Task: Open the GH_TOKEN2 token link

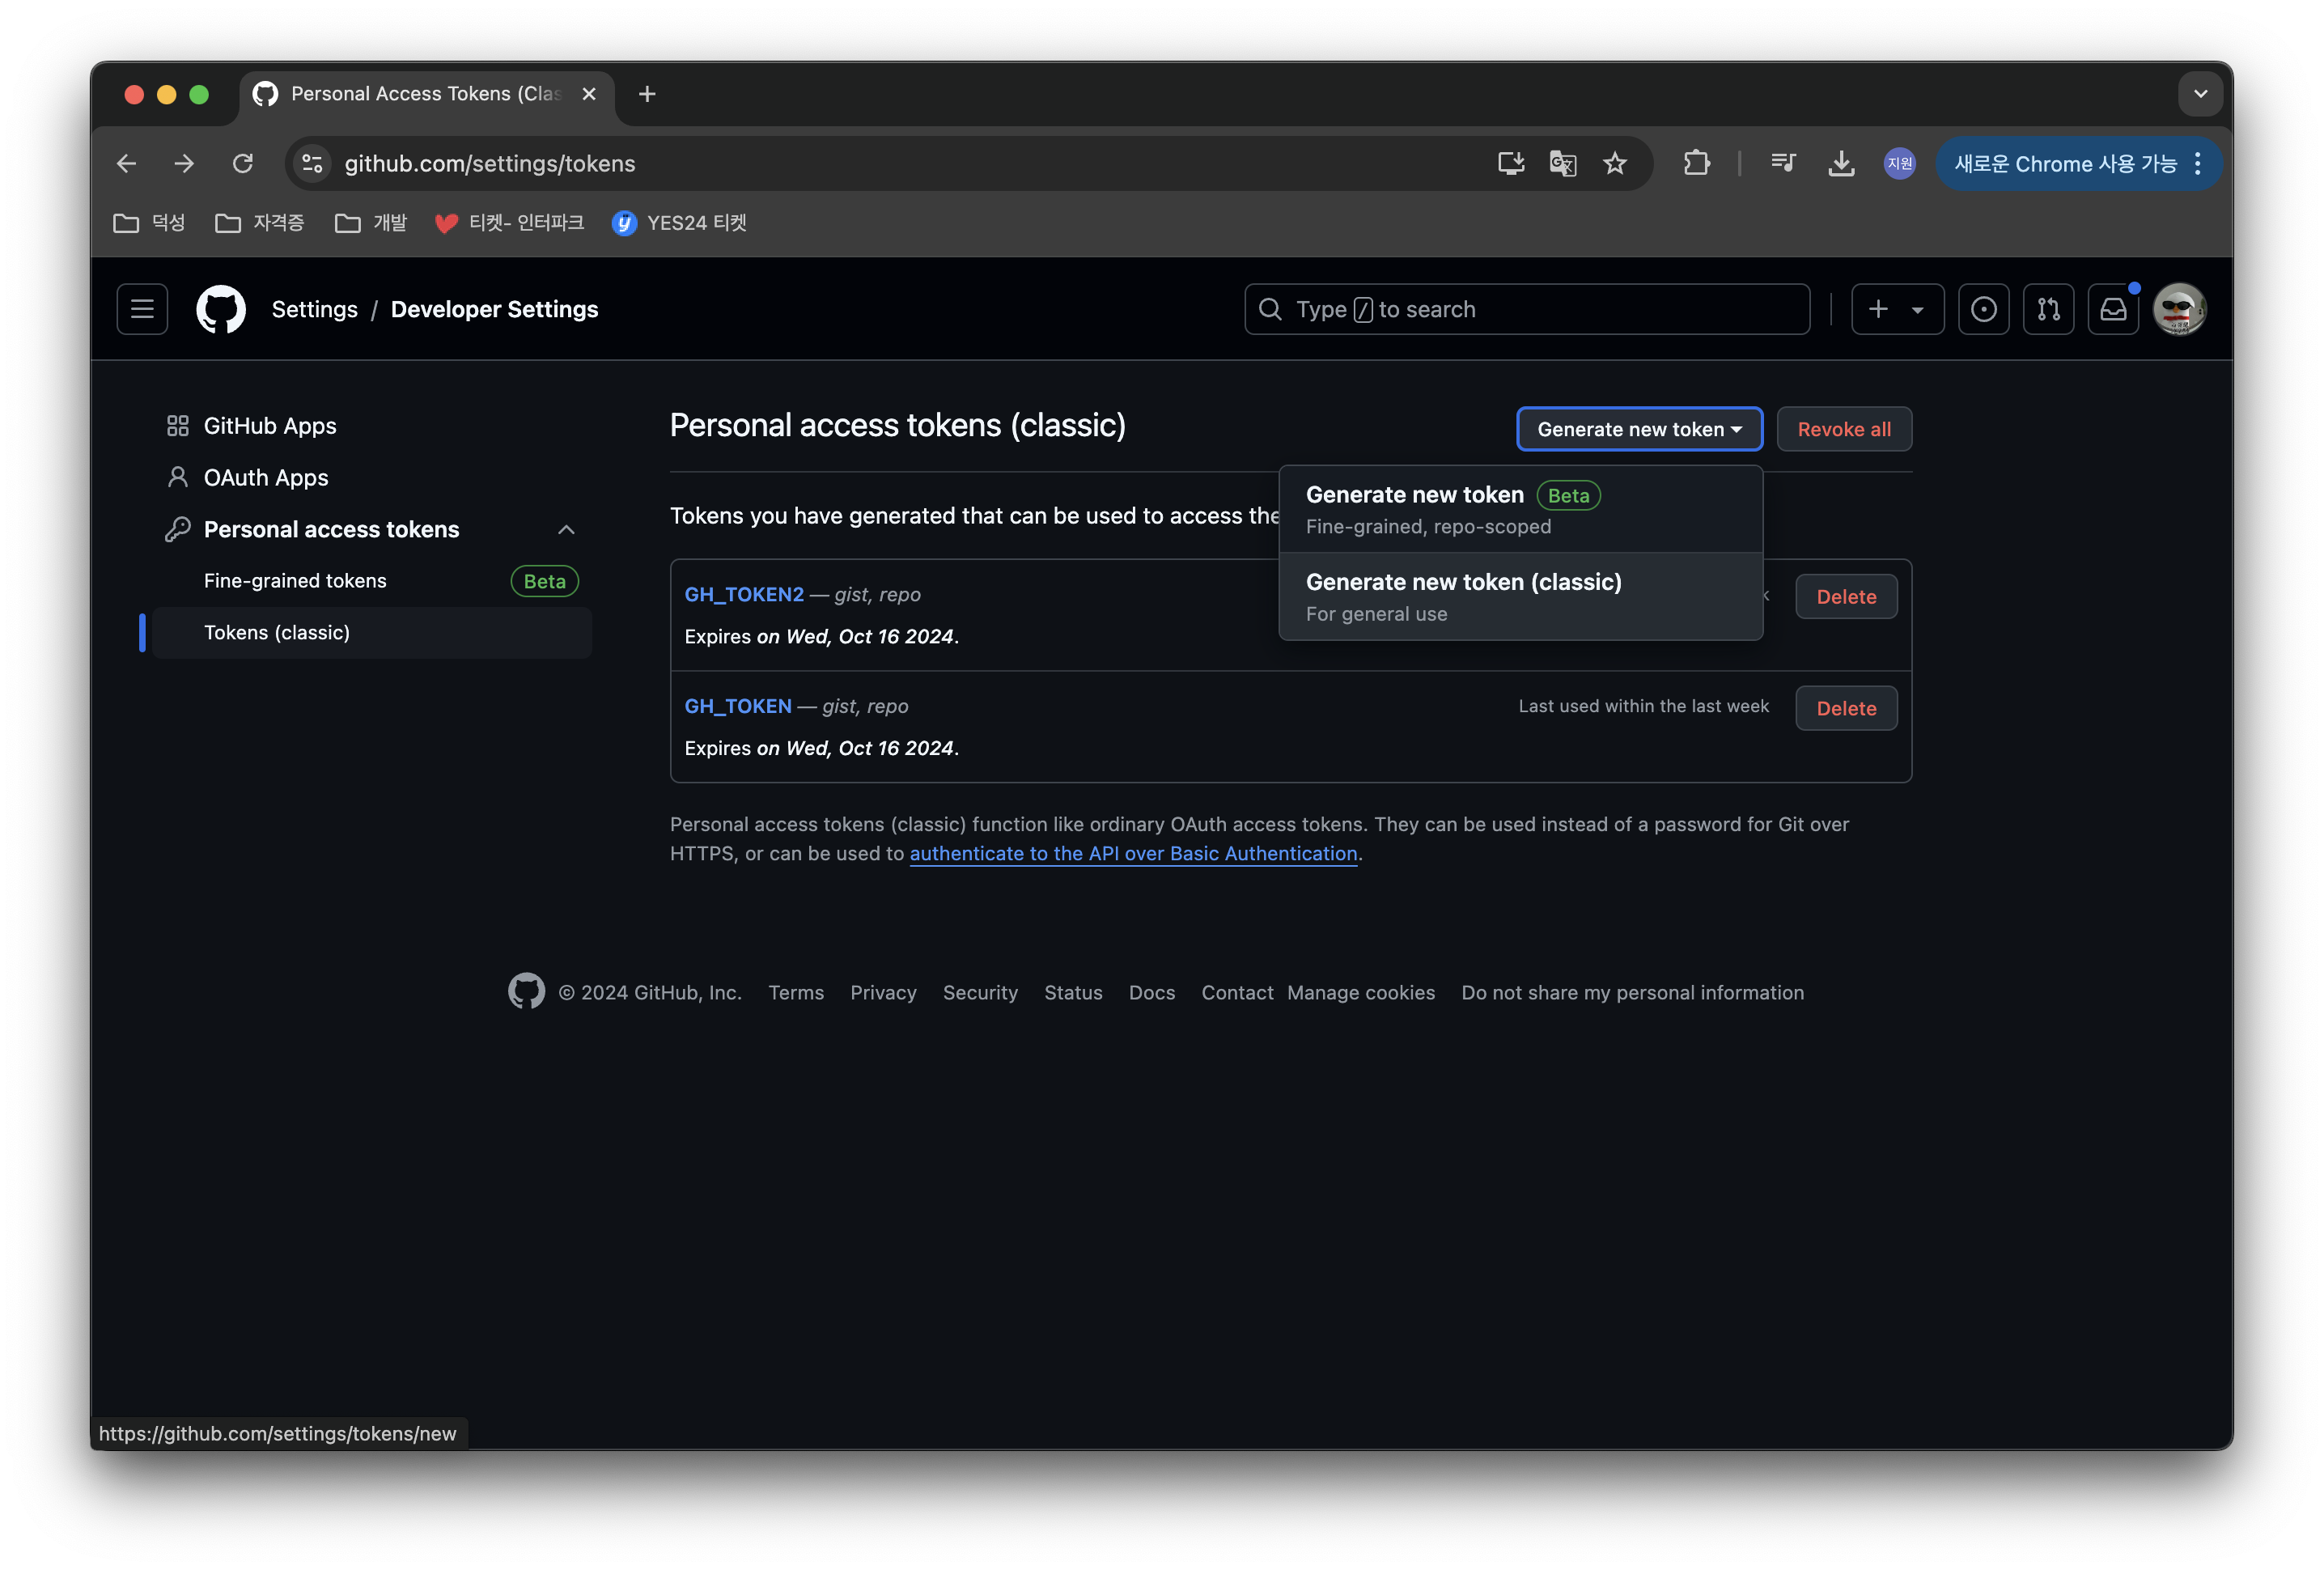Action: [x=744, y=594]
